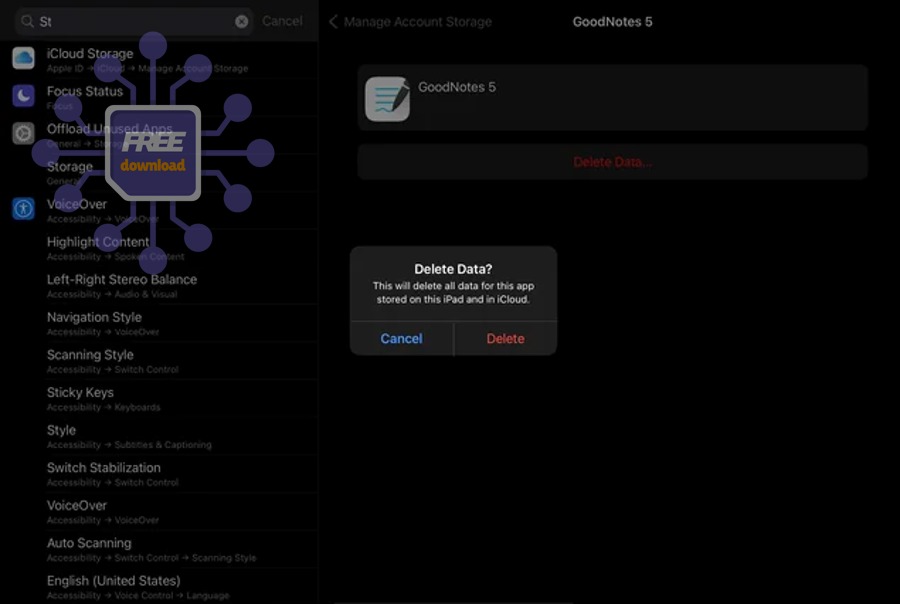The width and height of the screenshot is (900, 604).
Task: Click the GoodNotes 5 page title
Action: click(612, 22)
